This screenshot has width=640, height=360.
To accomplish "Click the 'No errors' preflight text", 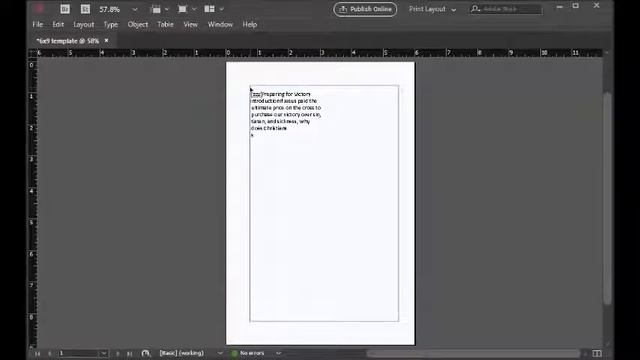I will [252, 353].
